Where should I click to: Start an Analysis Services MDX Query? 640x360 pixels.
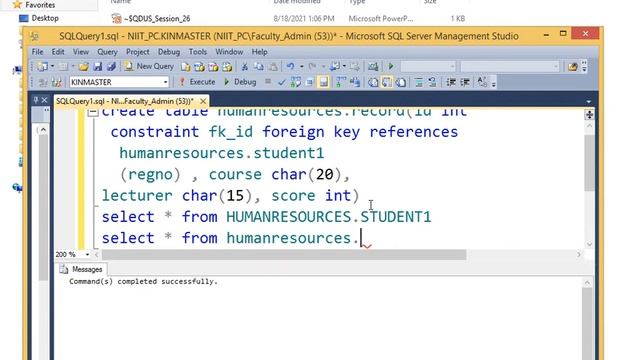199,67
